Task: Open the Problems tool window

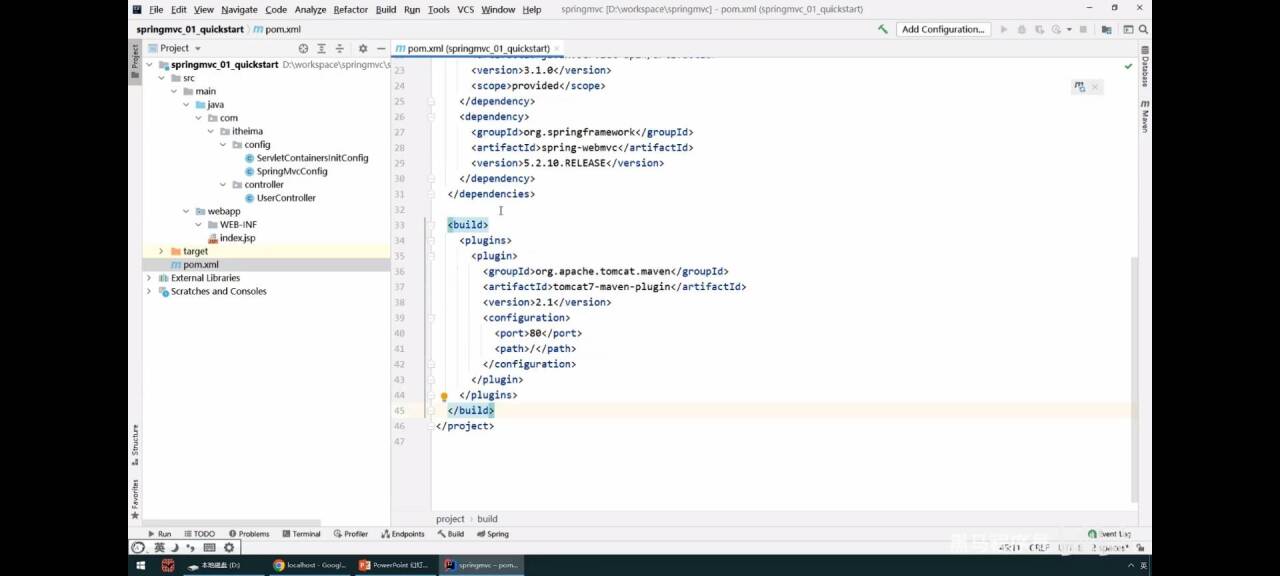Action: 249,534
